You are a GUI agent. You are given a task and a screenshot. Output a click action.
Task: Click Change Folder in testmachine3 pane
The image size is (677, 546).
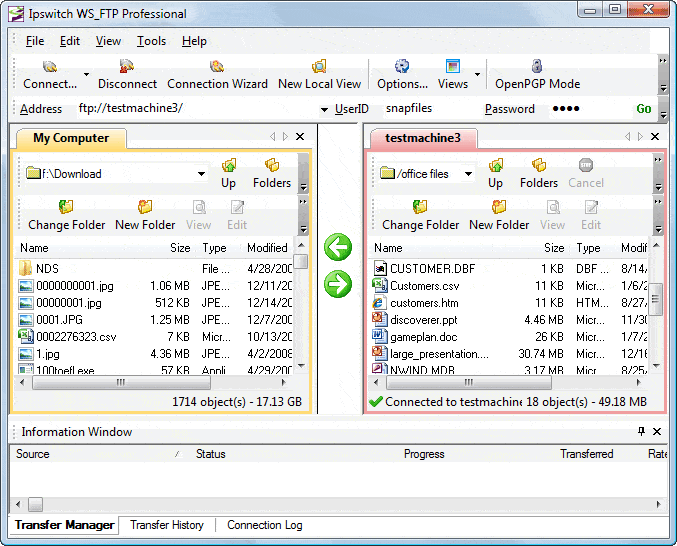(x=421, y=215)
